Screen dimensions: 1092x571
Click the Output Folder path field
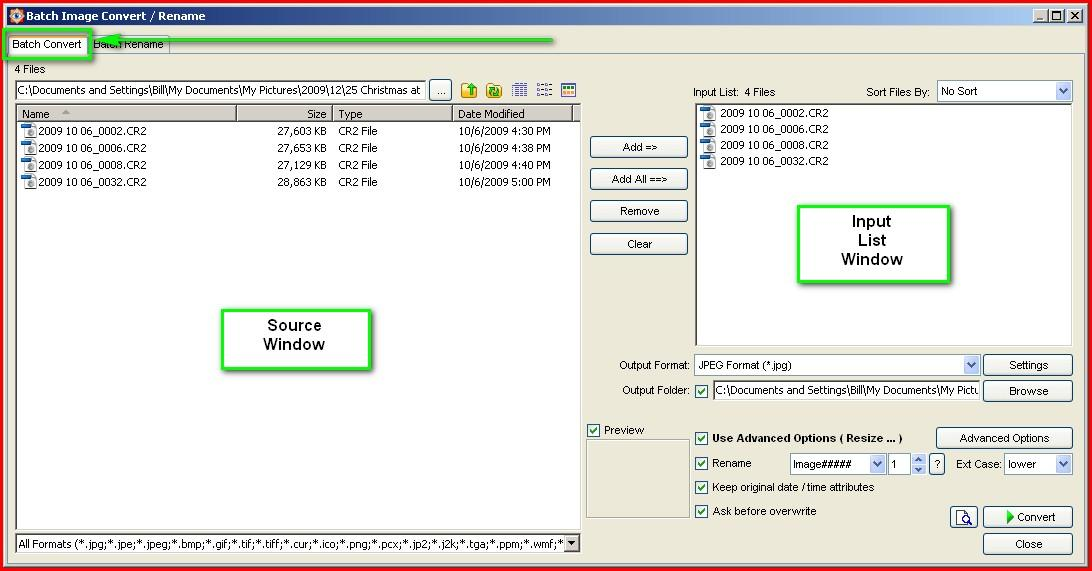click(846, 390)
